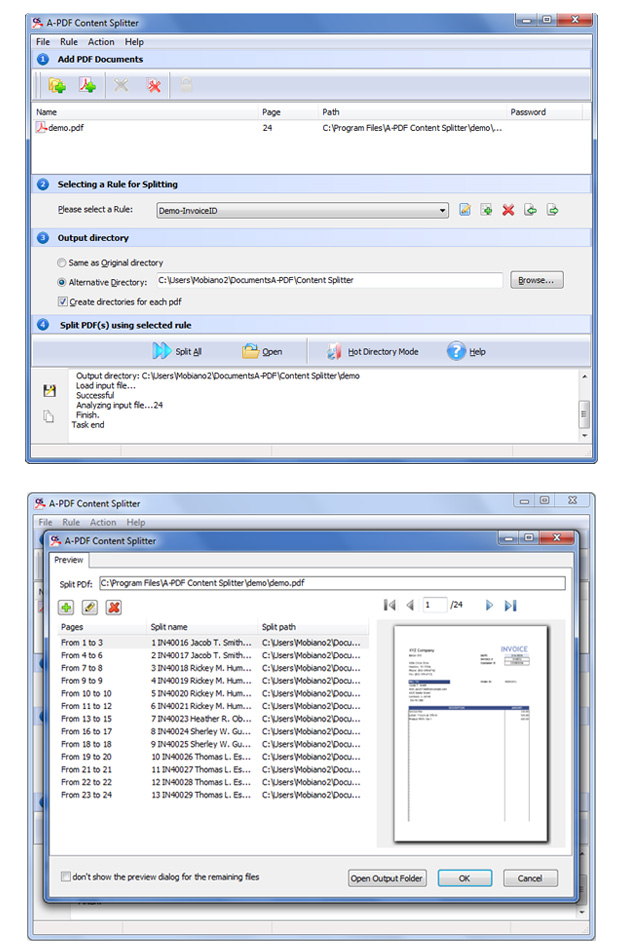
Task: Click green Add split icon in preview dialog
Action: (x=66, y=607)
